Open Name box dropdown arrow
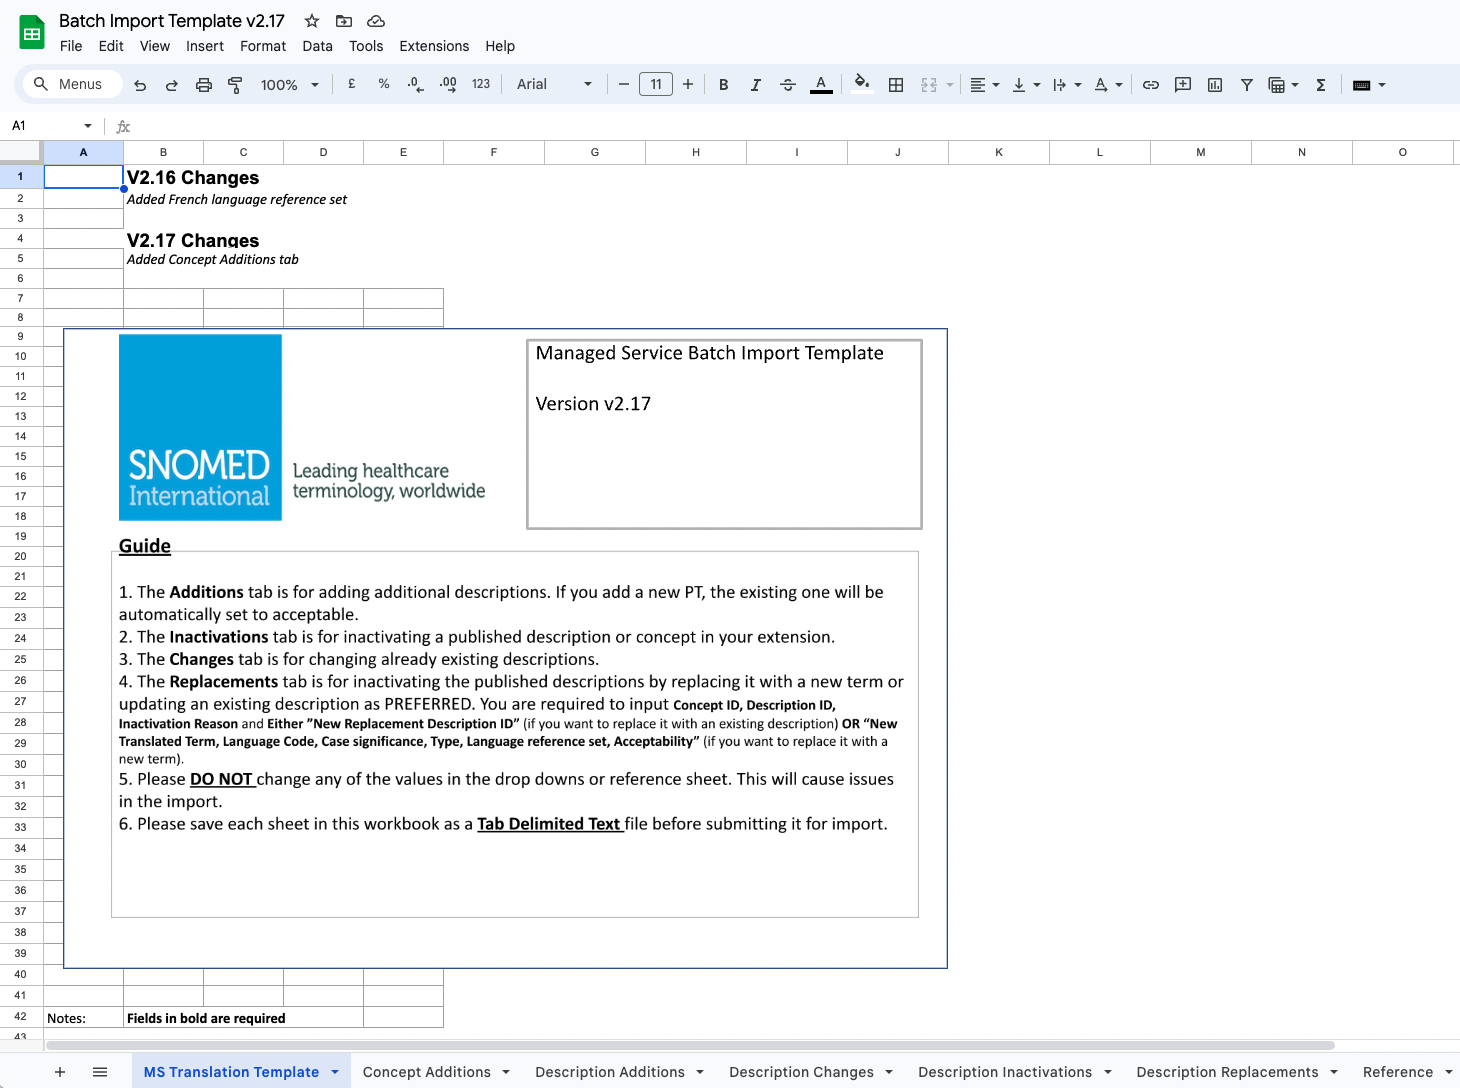Viewport: 1460px width, 1088px height. [88, 126]
